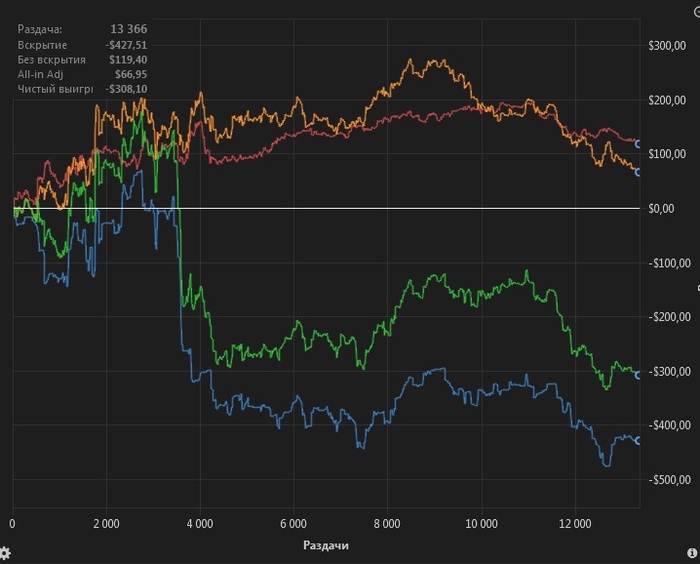Screen dimensions: 700x564
Task: Click the green line end marker
Action: pyautogui.click(x=639, y=375)
